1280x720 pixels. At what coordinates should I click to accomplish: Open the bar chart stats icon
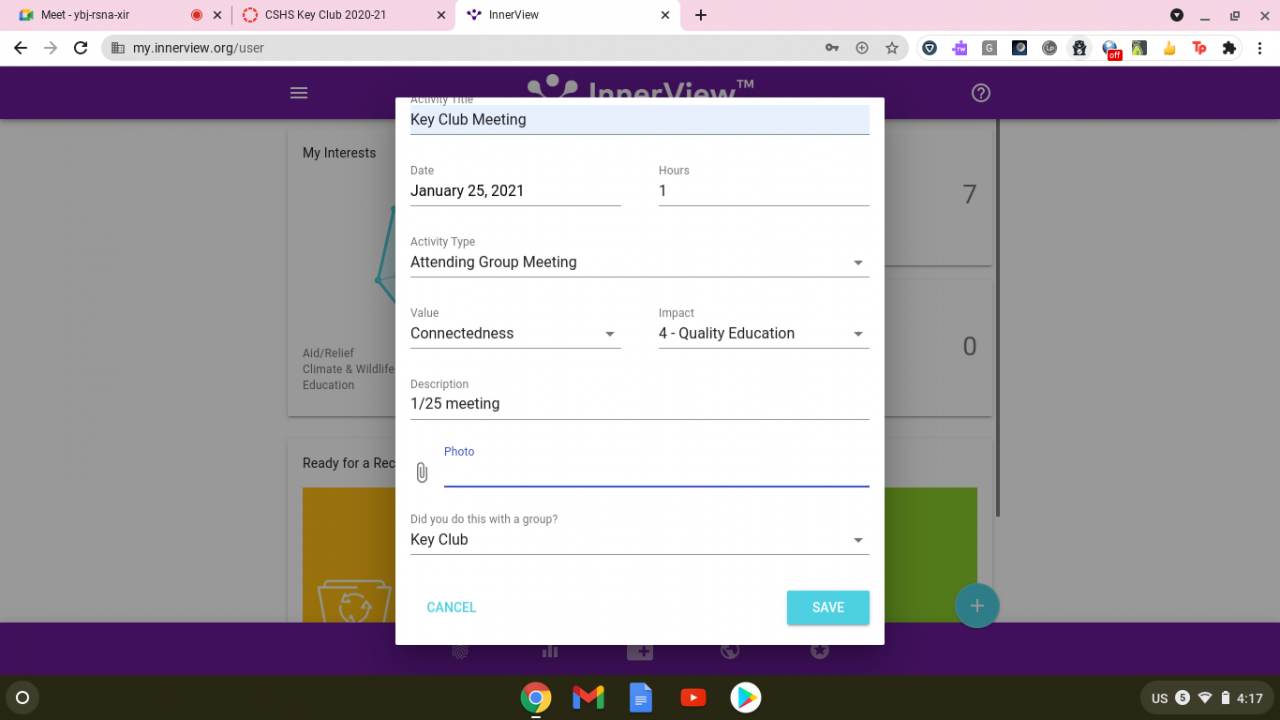pos(550,651)
